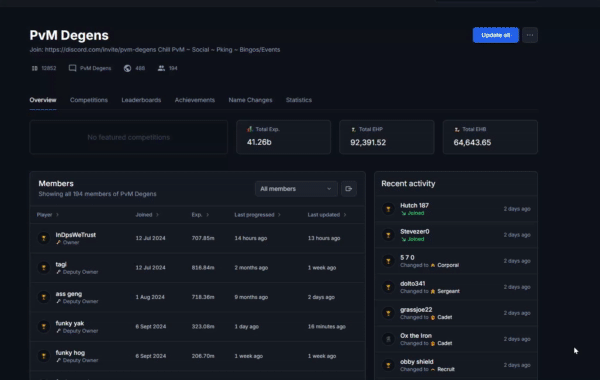Open grassjoe22 activity entry

[x=416, y=309]
